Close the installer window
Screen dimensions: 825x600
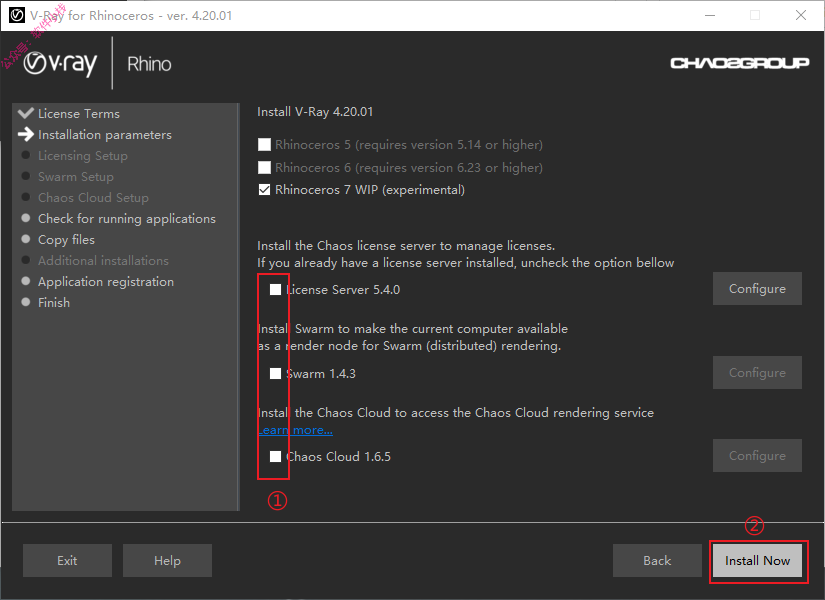pos(800,15)
